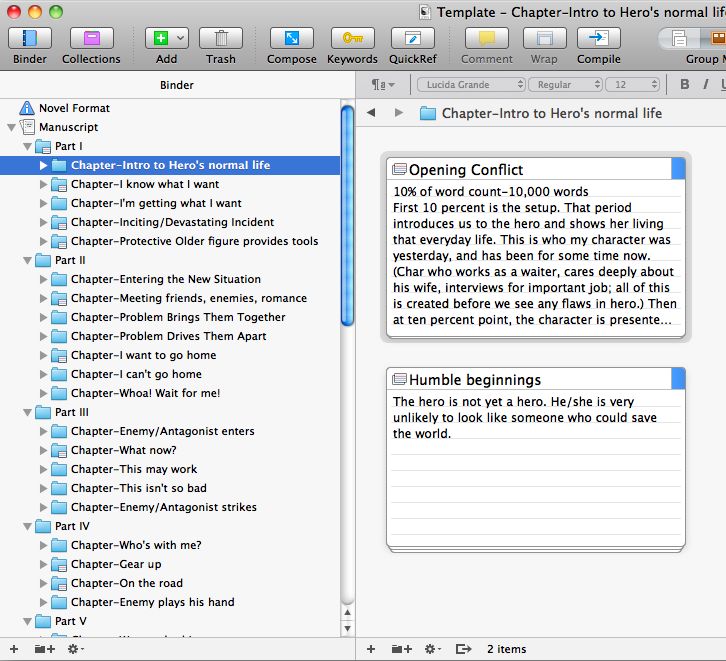Click the green Add button
Image resolution: width=726 pixels, height=661 pixels.
coord(160,38)
